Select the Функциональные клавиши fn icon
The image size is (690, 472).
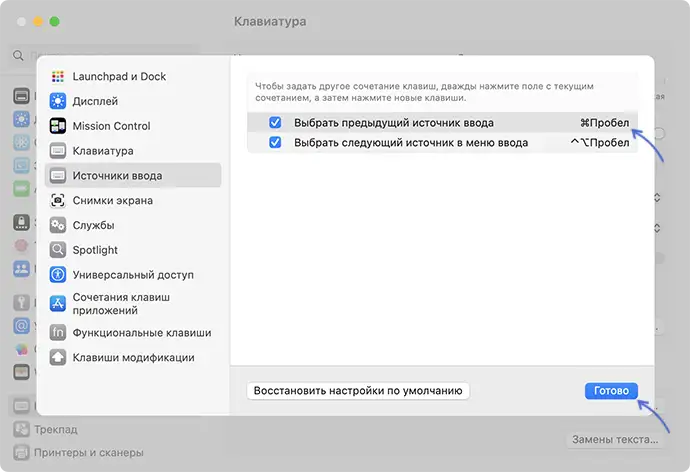click(x=58, y=333)
